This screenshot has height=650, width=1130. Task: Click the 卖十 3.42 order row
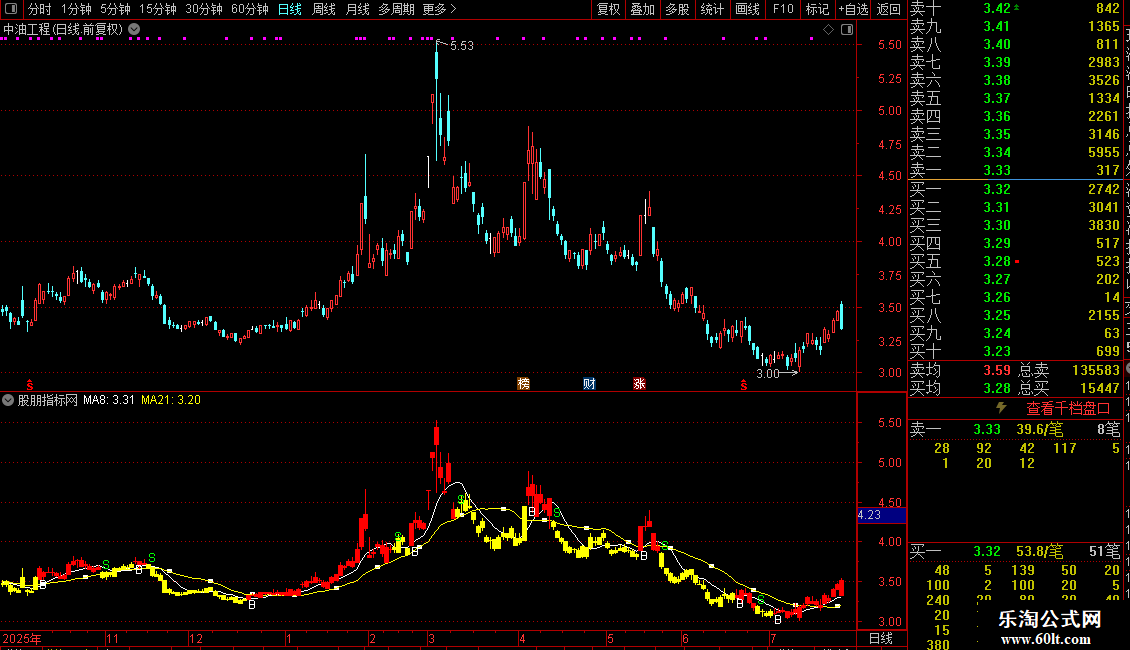pos(1015,8)
